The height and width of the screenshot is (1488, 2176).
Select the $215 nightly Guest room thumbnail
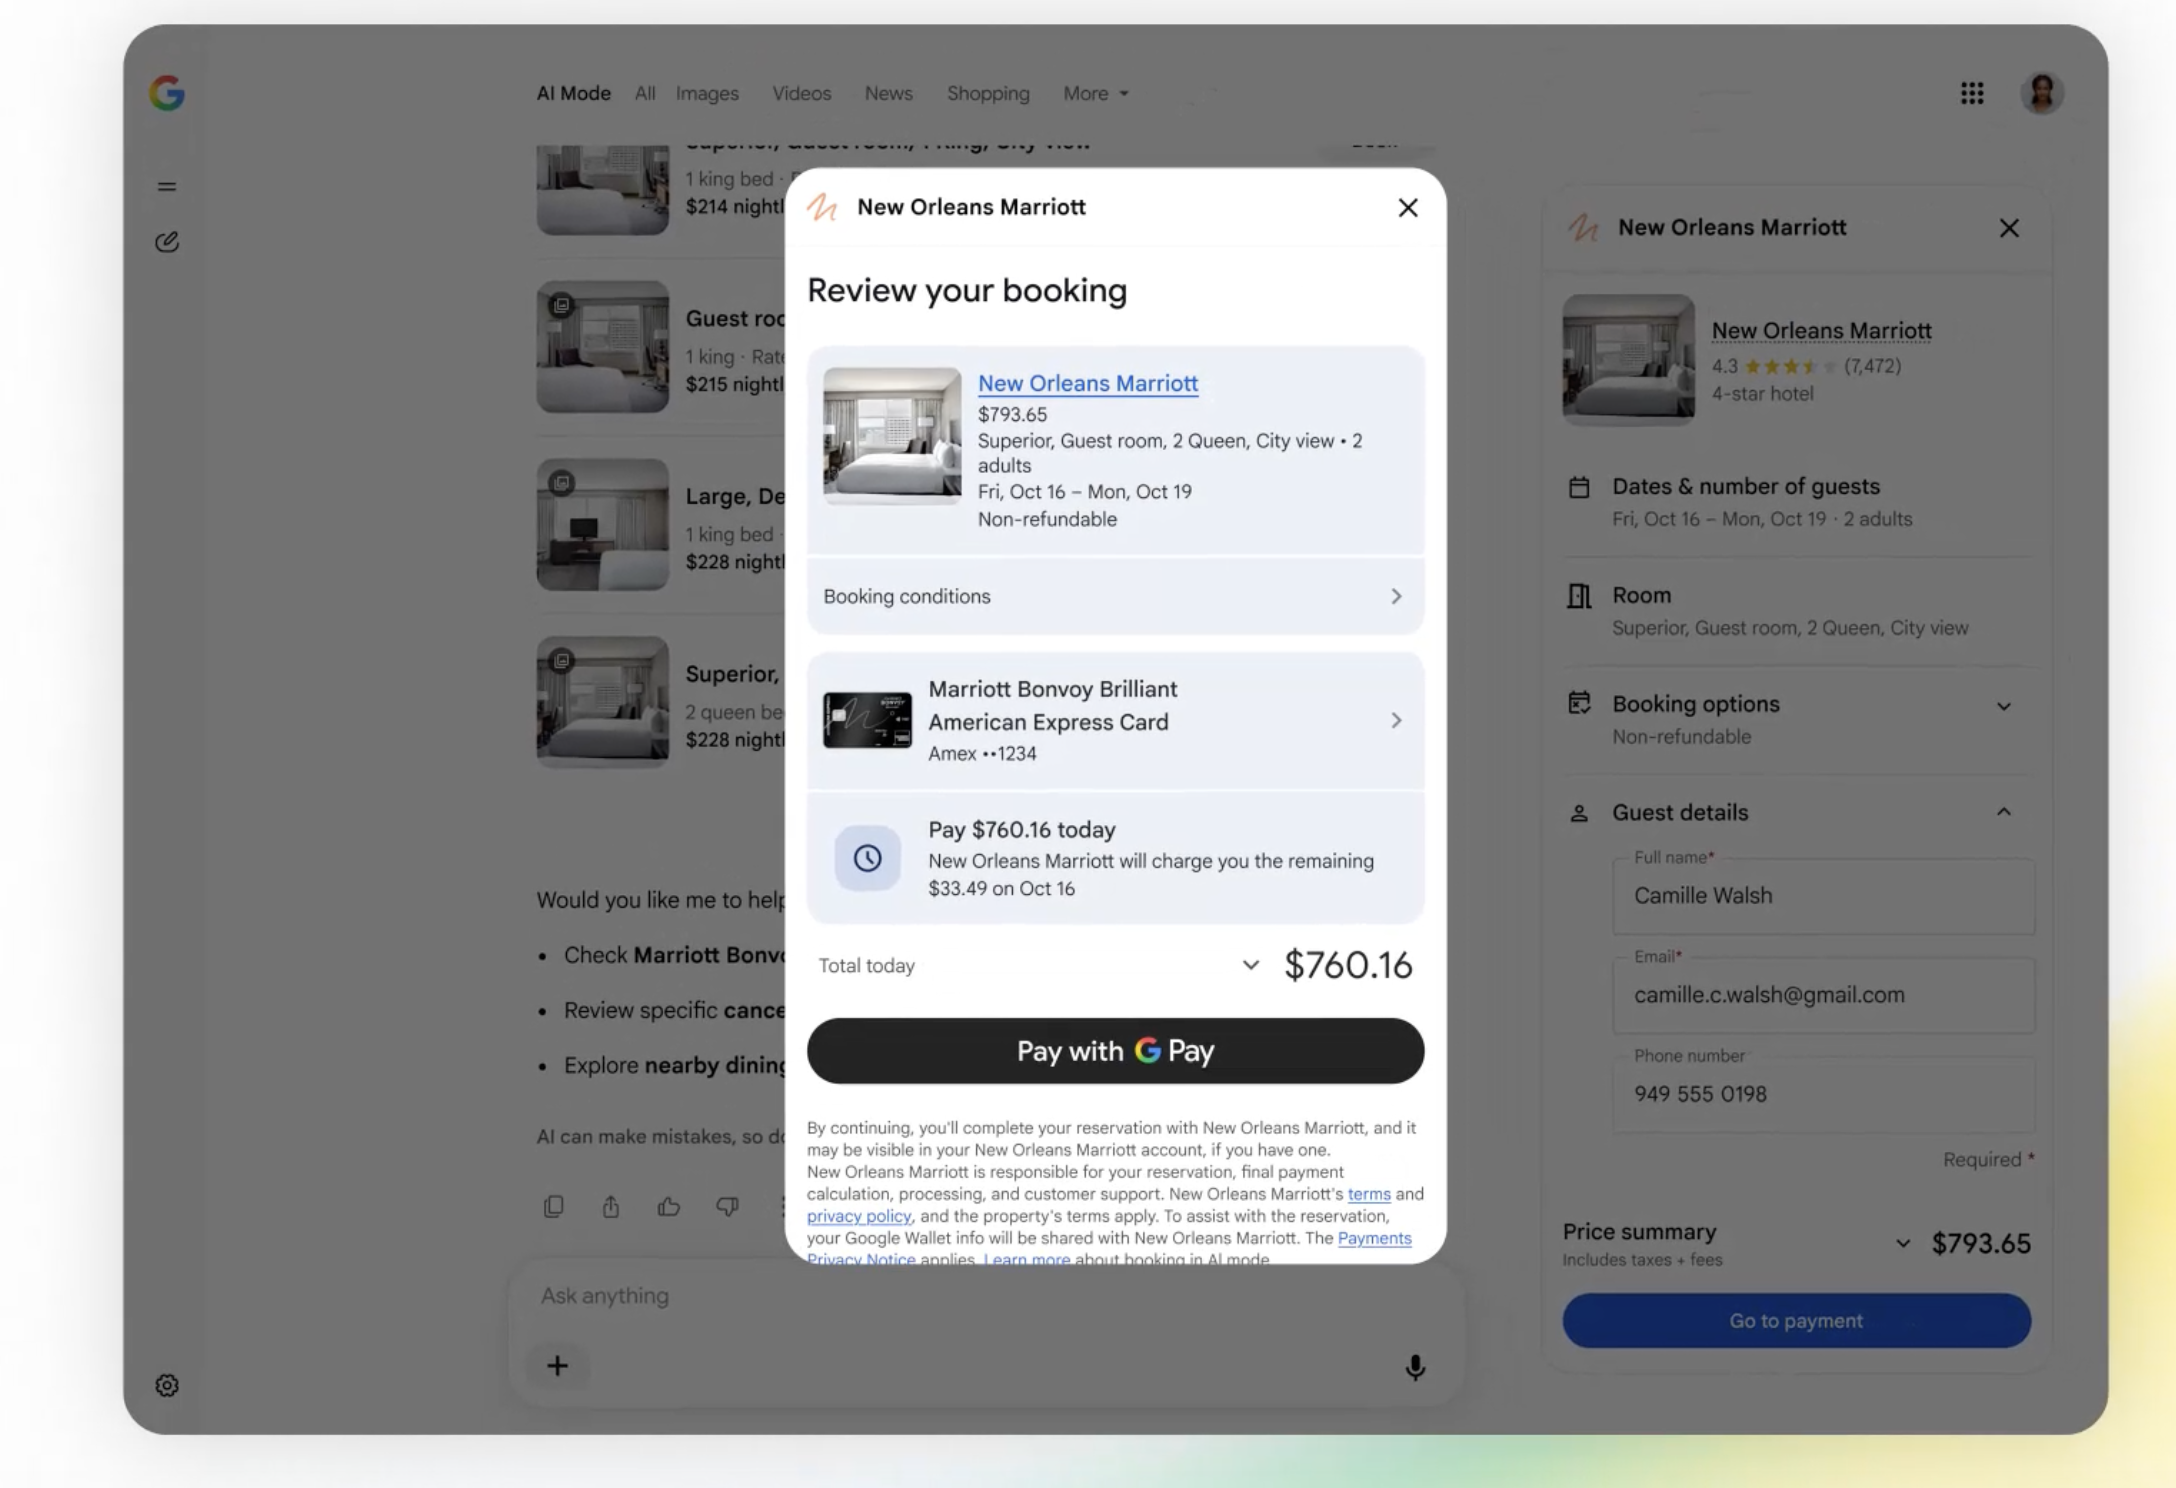(602, 347)
